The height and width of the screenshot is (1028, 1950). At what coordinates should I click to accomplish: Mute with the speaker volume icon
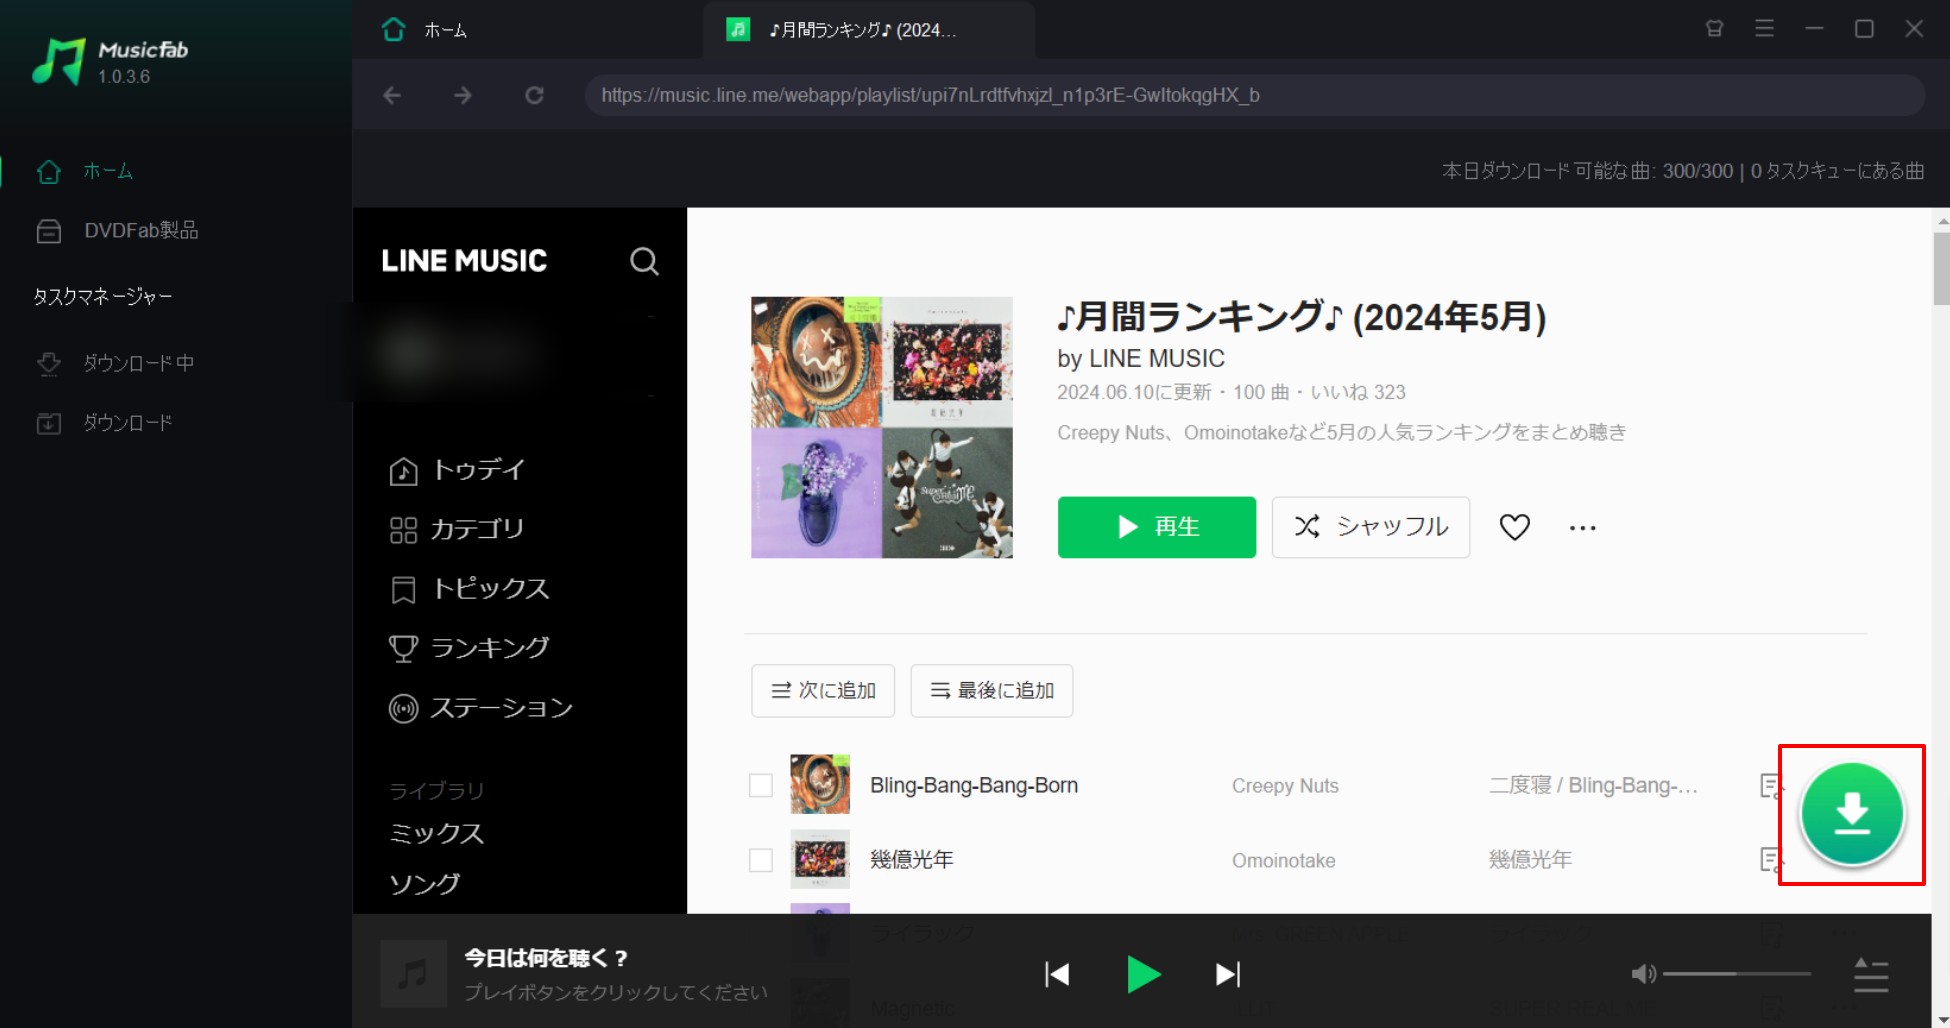coord(1643,973)
